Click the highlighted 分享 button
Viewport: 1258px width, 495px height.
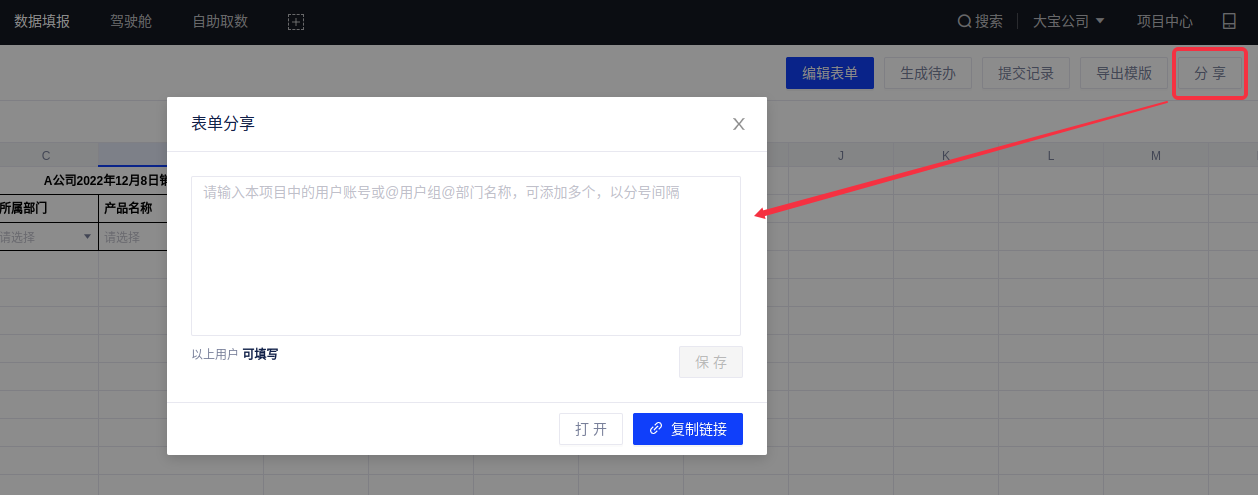tap(1209, 73)
